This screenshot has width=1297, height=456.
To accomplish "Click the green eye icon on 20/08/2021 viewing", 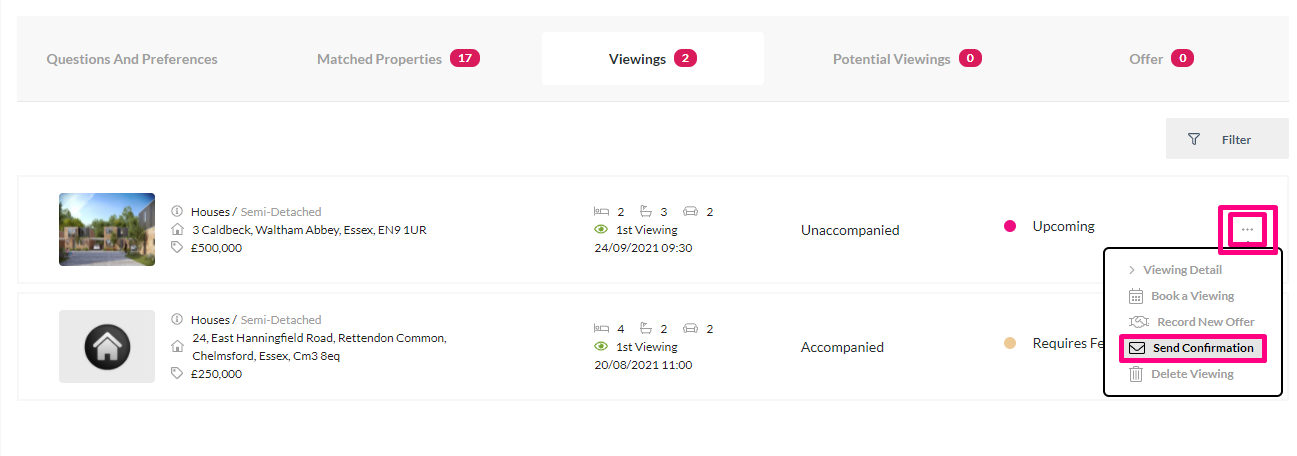I will pyautogui.click(x=601, y=347).
